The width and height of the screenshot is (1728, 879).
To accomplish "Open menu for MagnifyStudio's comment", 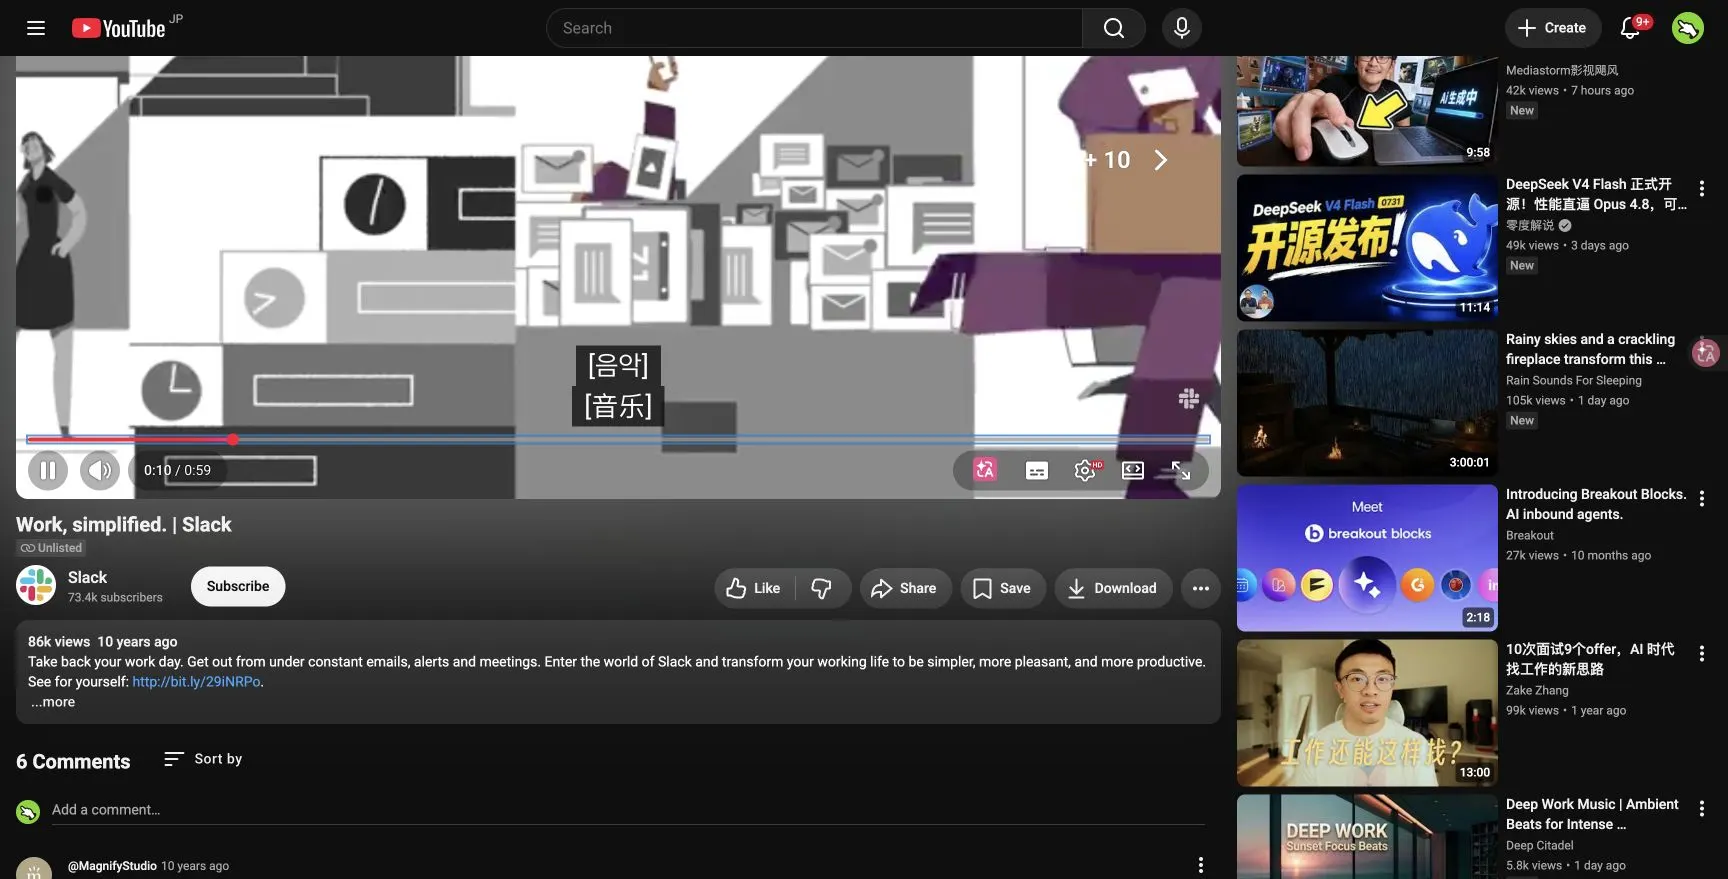I will (1200, 865).
